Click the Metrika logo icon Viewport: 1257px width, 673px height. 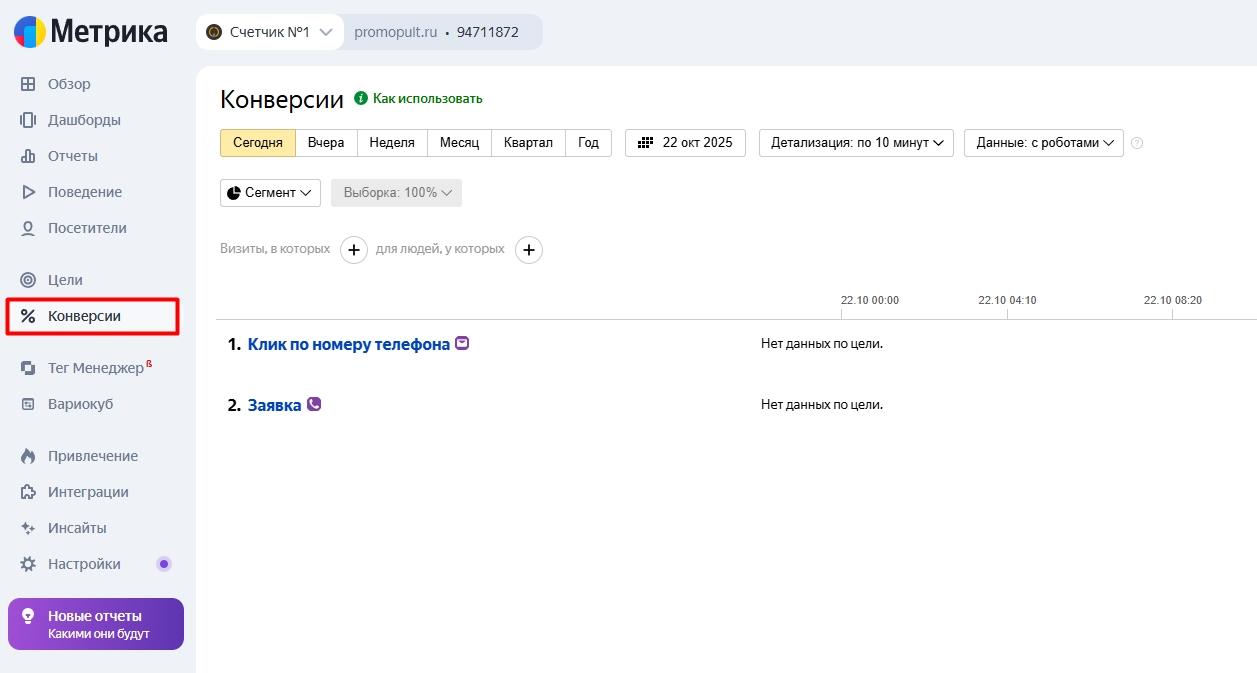pyautogui.click(x=29, y=32)
